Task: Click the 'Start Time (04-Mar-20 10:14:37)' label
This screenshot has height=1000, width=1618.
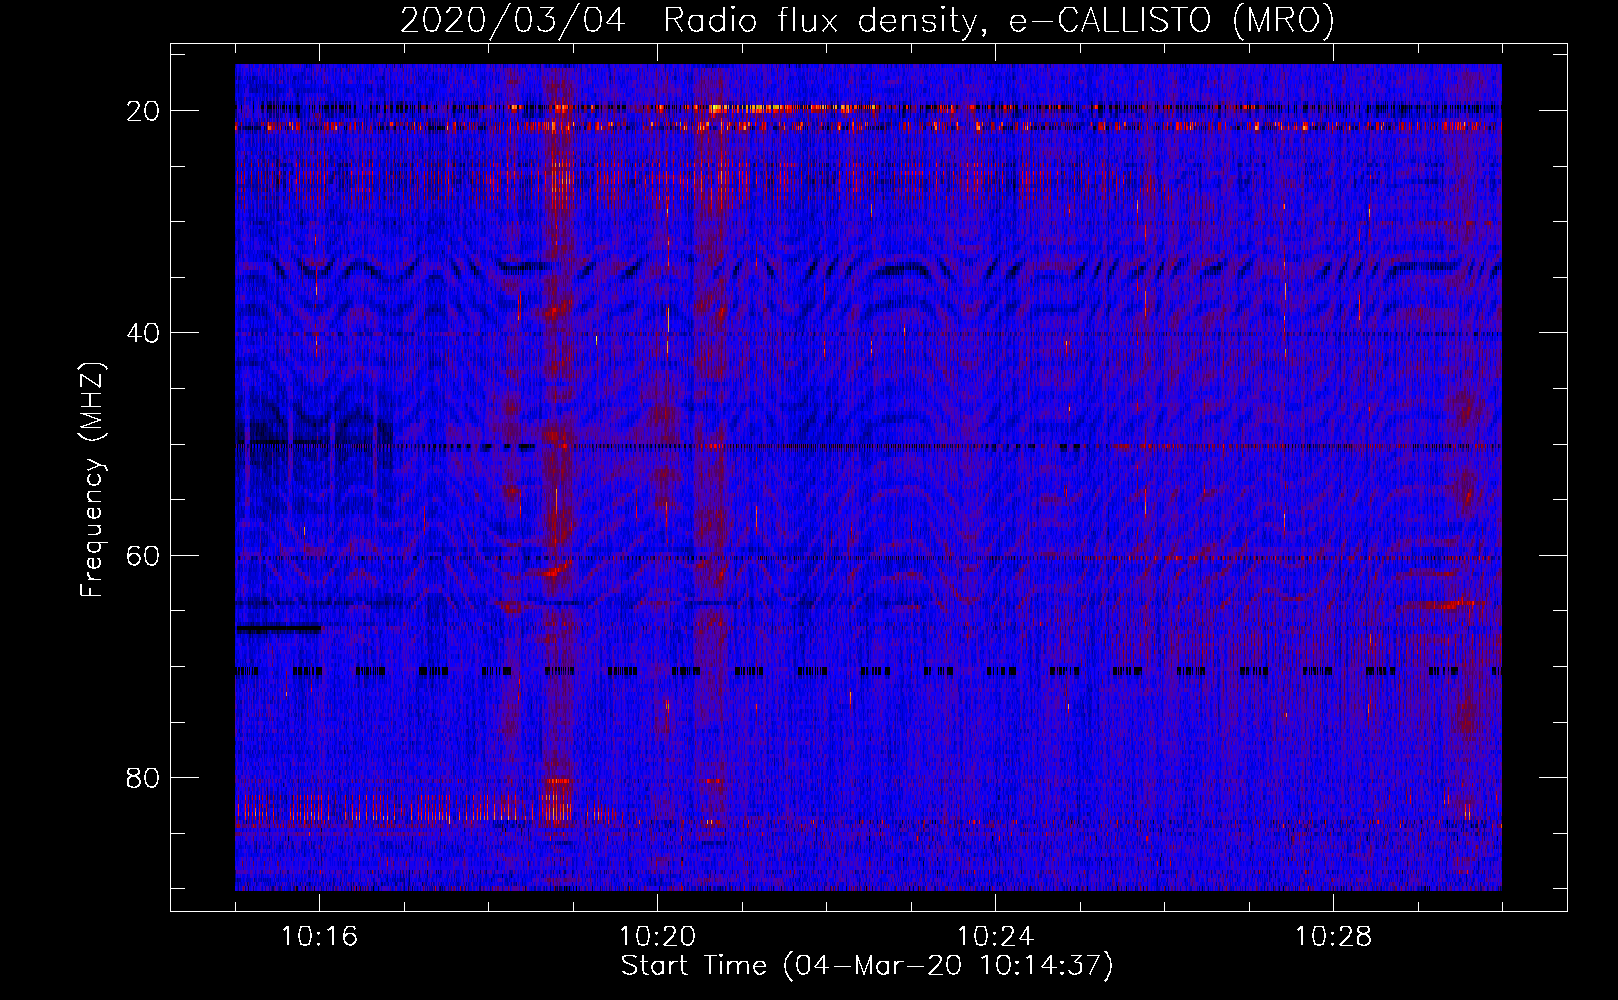Action: point(867,966)
